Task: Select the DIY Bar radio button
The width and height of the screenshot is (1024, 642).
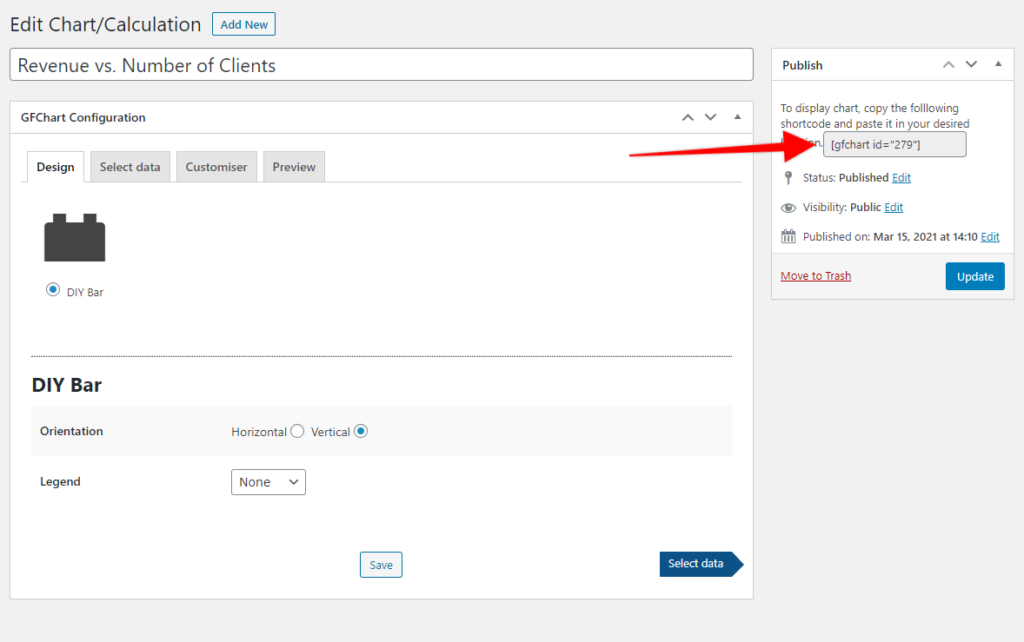Action: (x=52, y=291)
